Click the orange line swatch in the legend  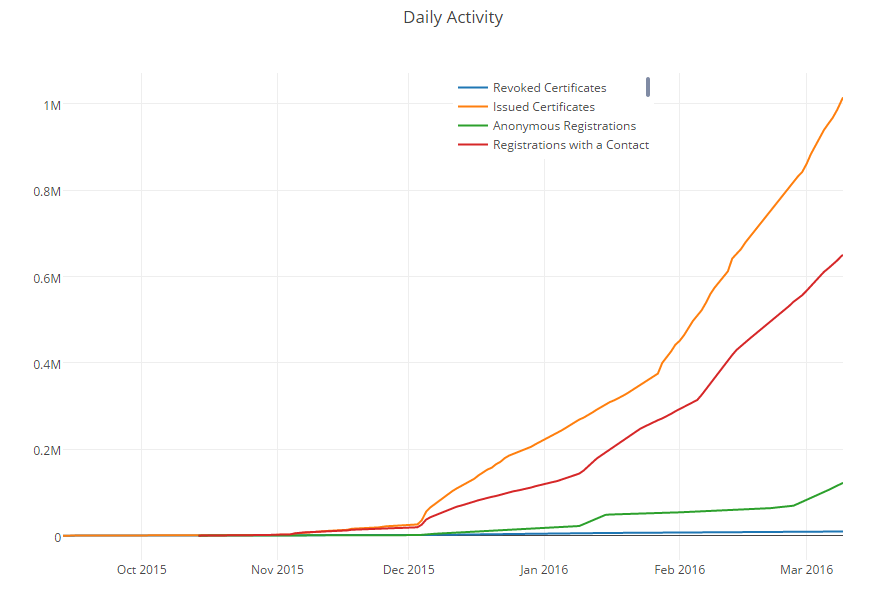pos(472,107)
